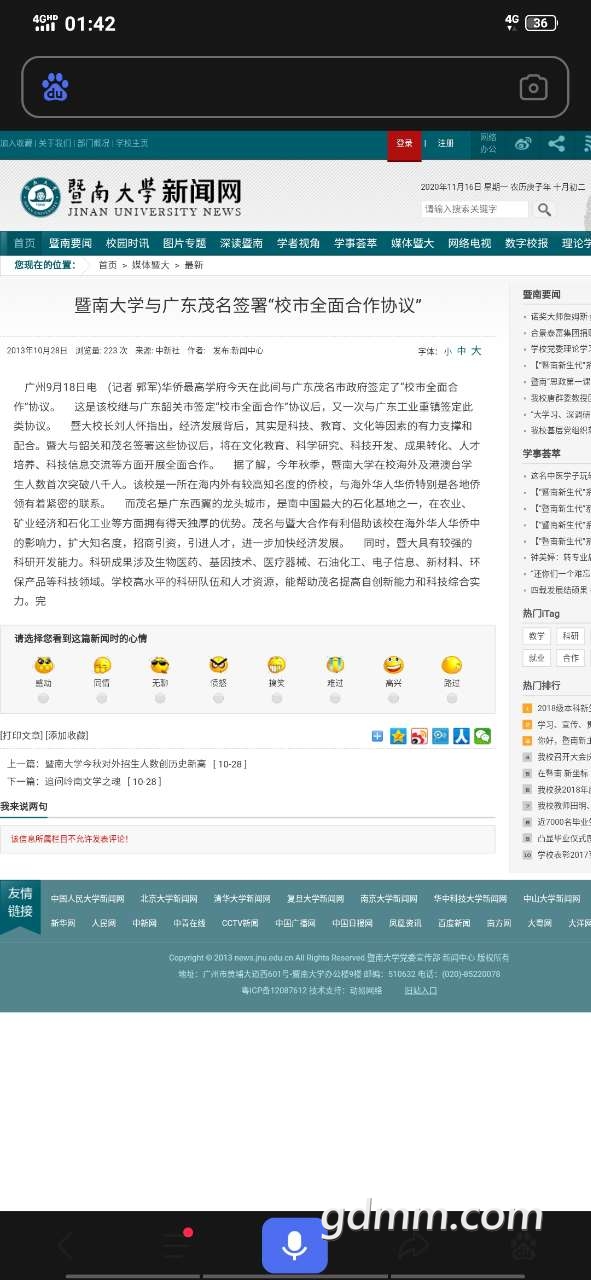Image resolution: width=591 pixels, height=1280 pixels.
Task: Open the camera search icon
Action: tap(533, 87)
